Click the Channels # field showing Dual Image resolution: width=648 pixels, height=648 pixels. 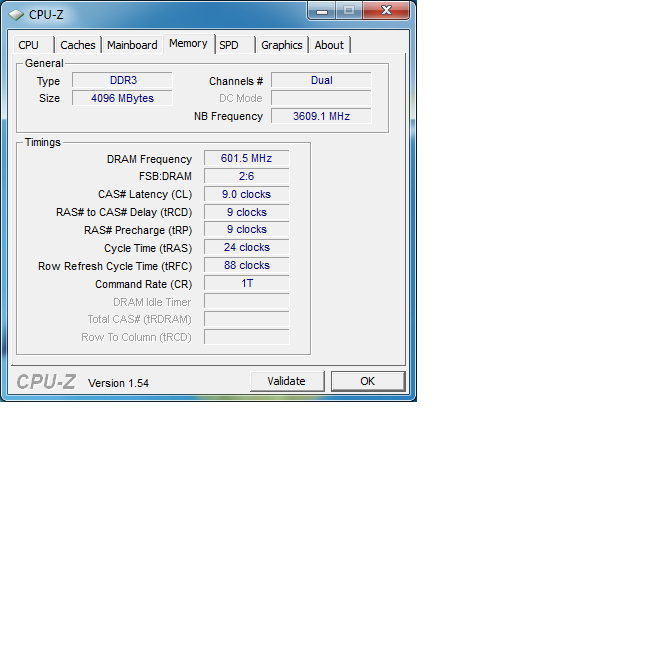pyautogui.click(x=321, y=80)
